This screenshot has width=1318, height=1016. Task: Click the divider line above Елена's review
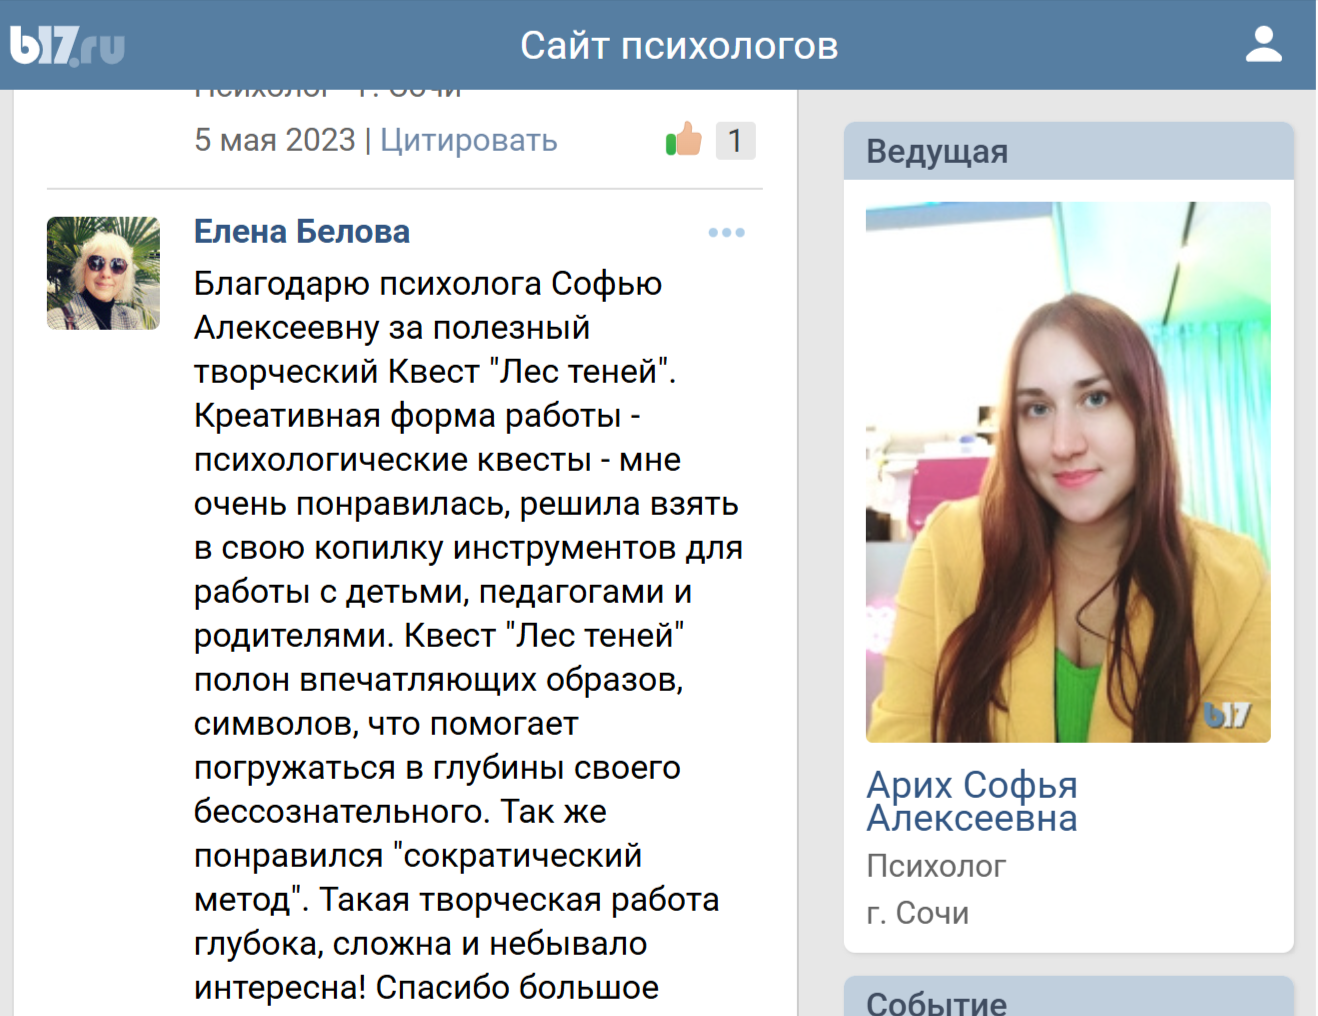coord(404,189)
